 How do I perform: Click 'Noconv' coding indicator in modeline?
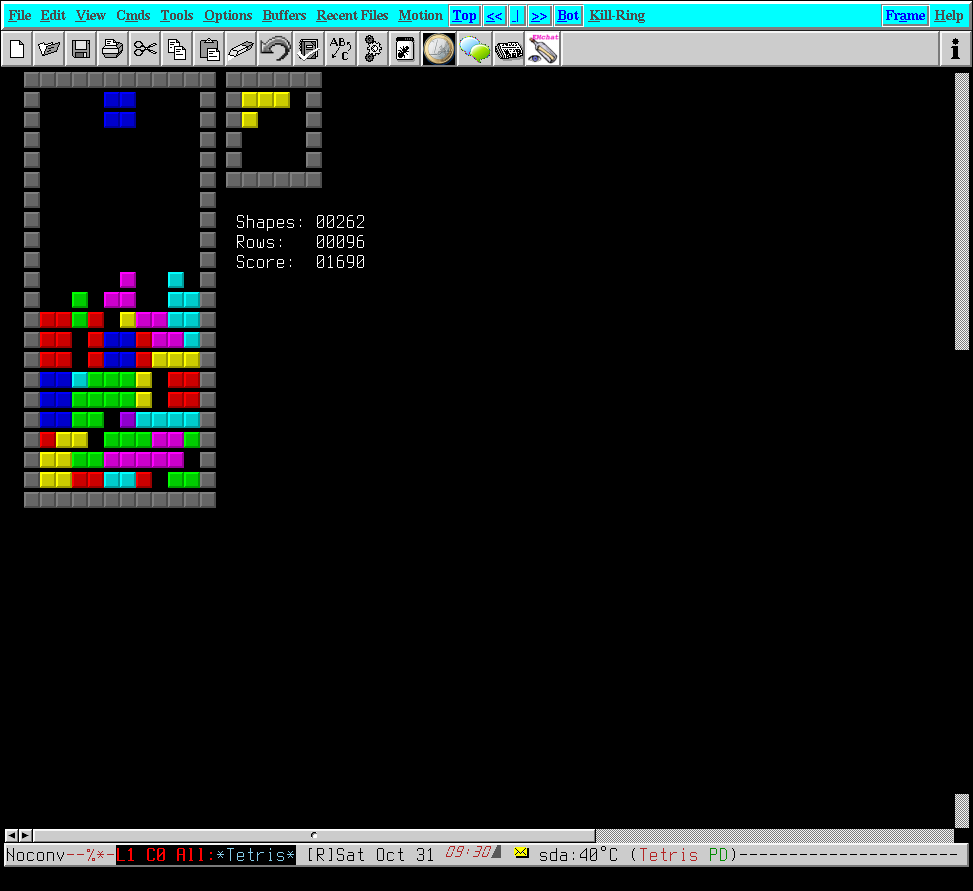[35, 855]
